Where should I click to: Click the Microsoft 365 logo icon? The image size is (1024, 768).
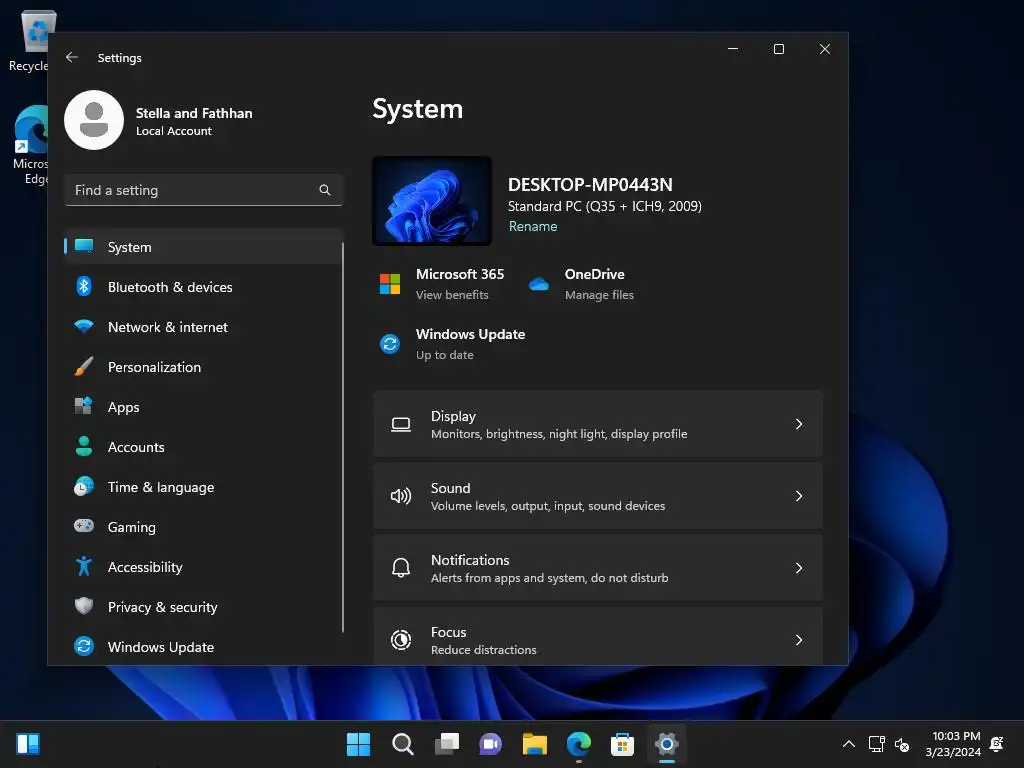click(x=390, y=284)
